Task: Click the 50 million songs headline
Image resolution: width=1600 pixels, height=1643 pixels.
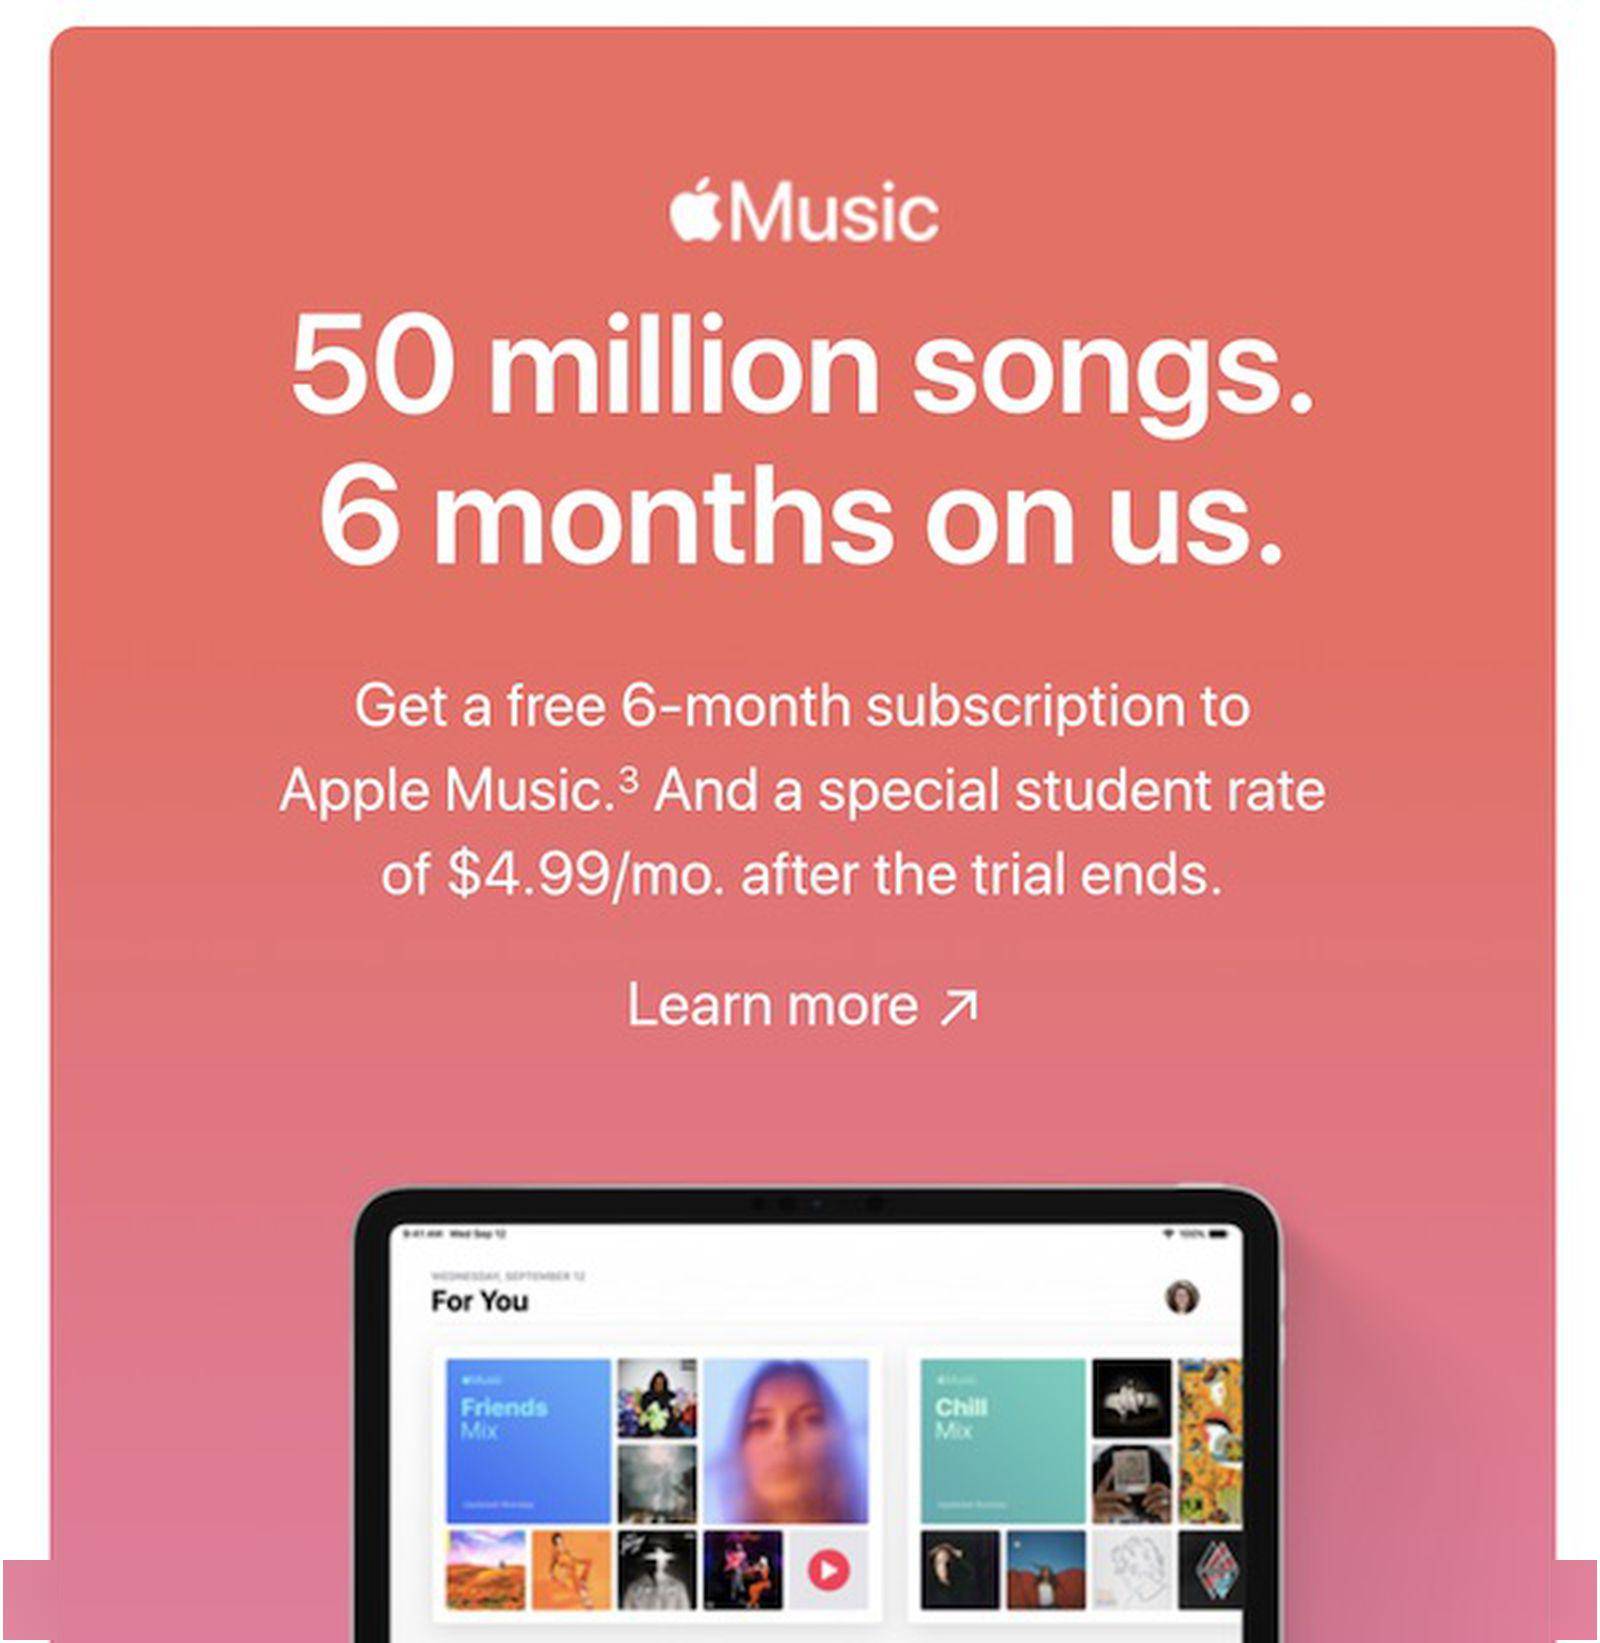Action: pyautogui.click(x=802, y=363)
